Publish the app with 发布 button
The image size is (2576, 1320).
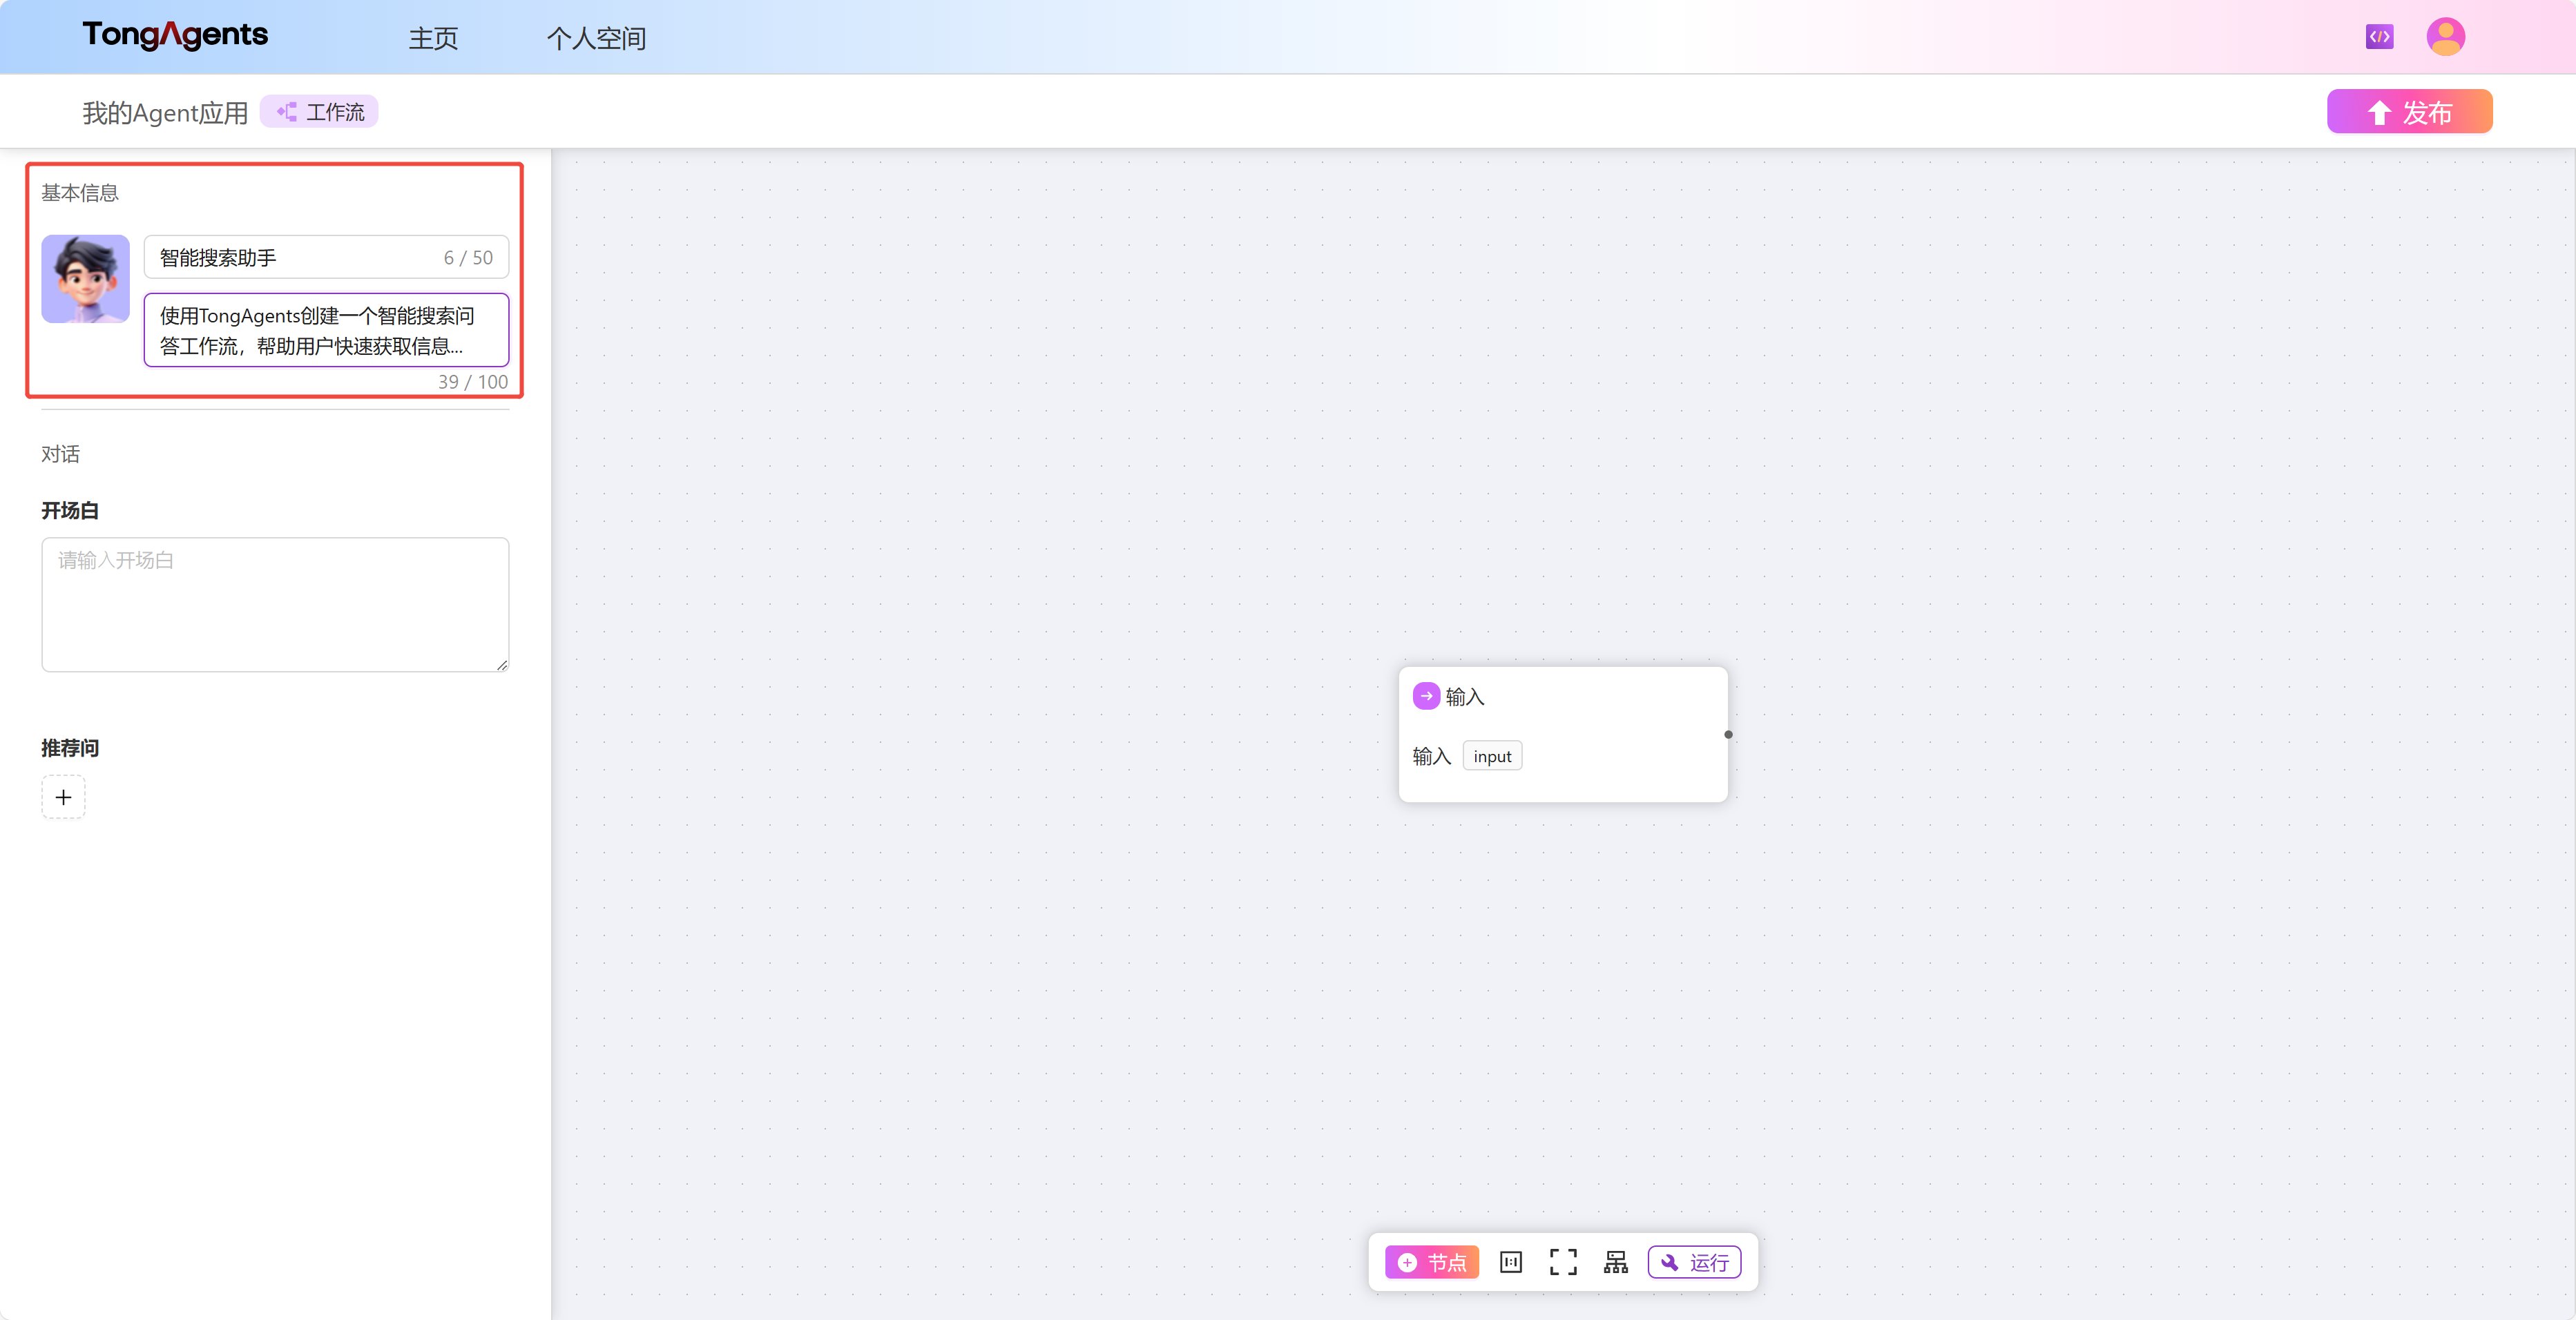[x=2409, y=112]
